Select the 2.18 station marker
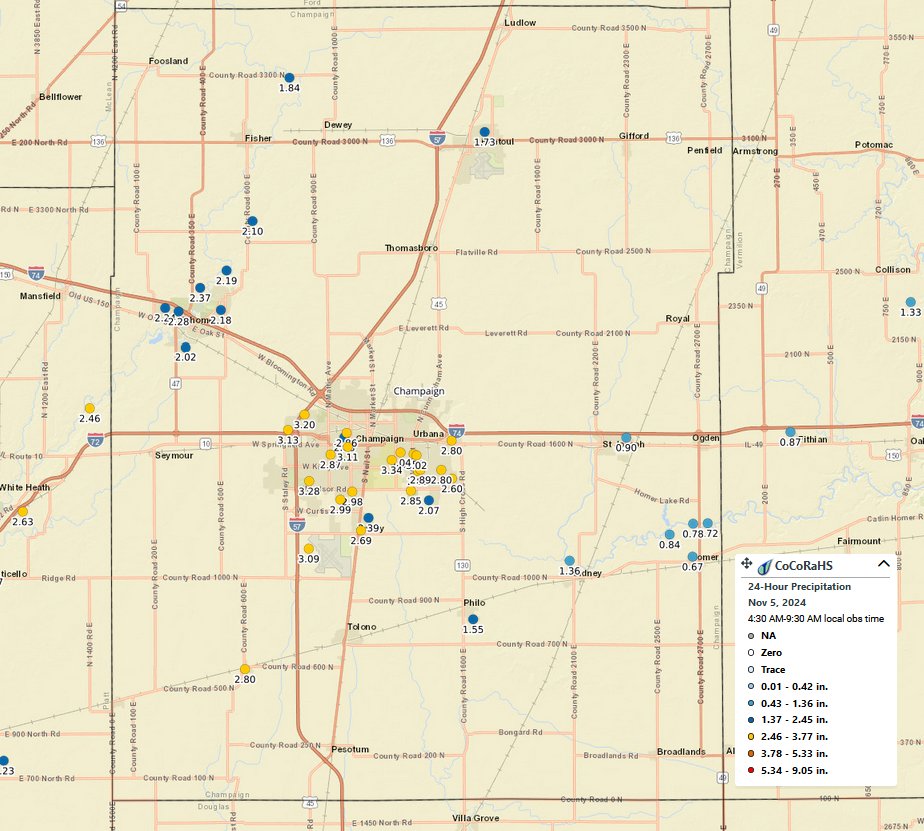This screenshot has width=924, height=831. click(x=220, y=310)
